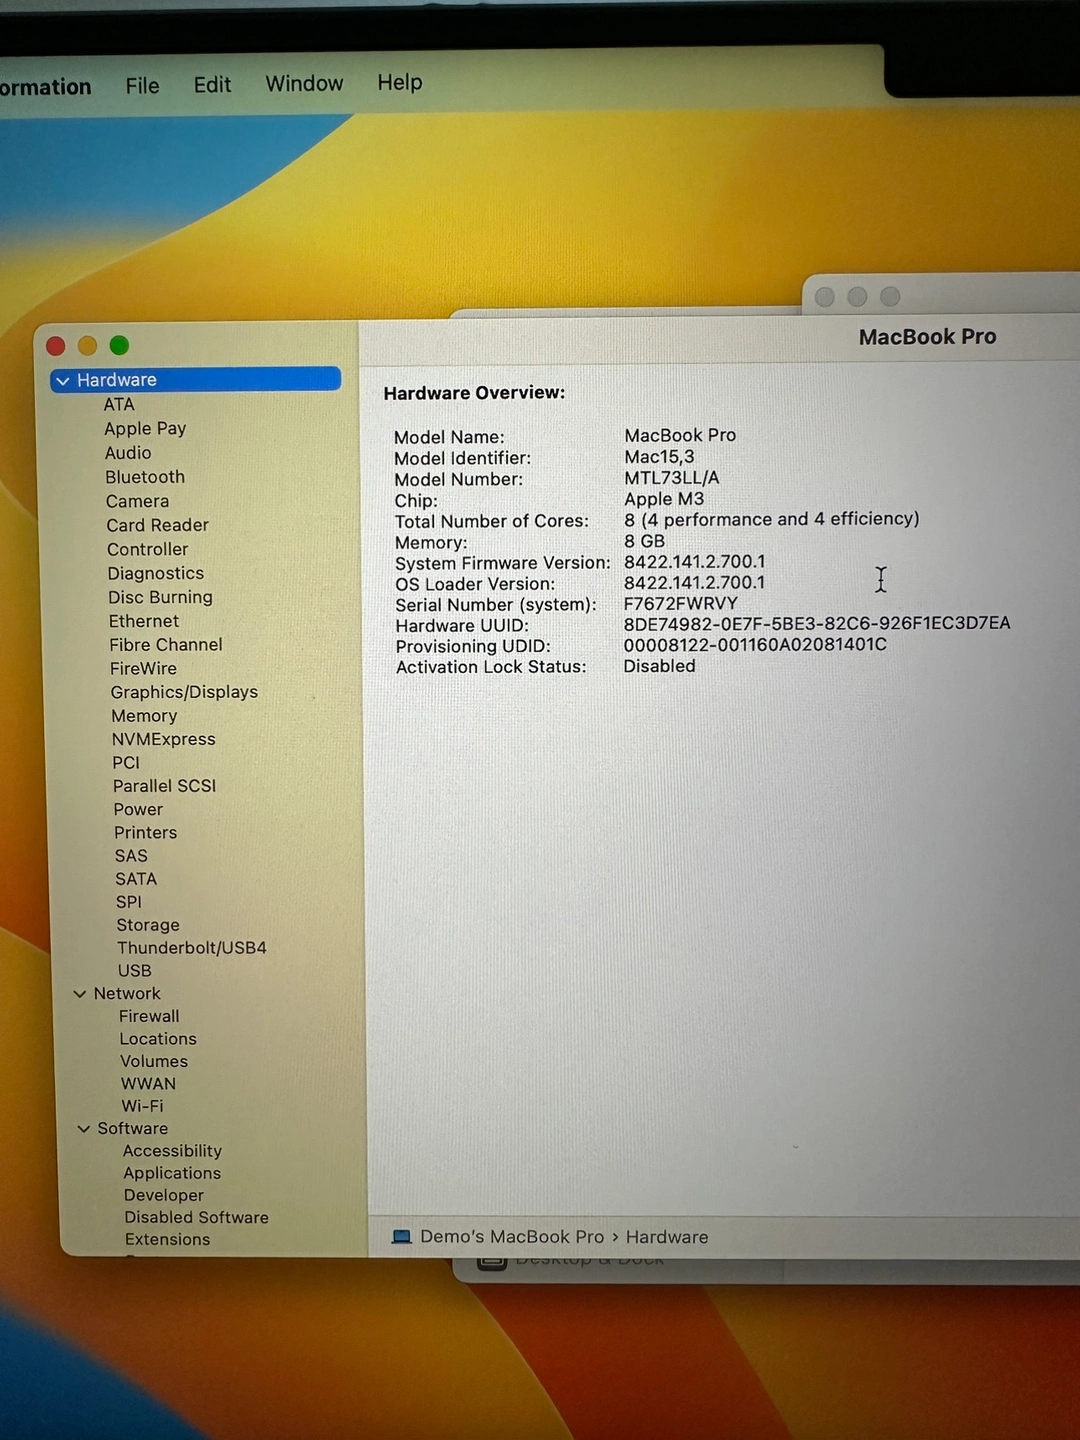Click Hardware in the path bar
This screenshot has height=1440, width=1080.
tap(667, 1237)
